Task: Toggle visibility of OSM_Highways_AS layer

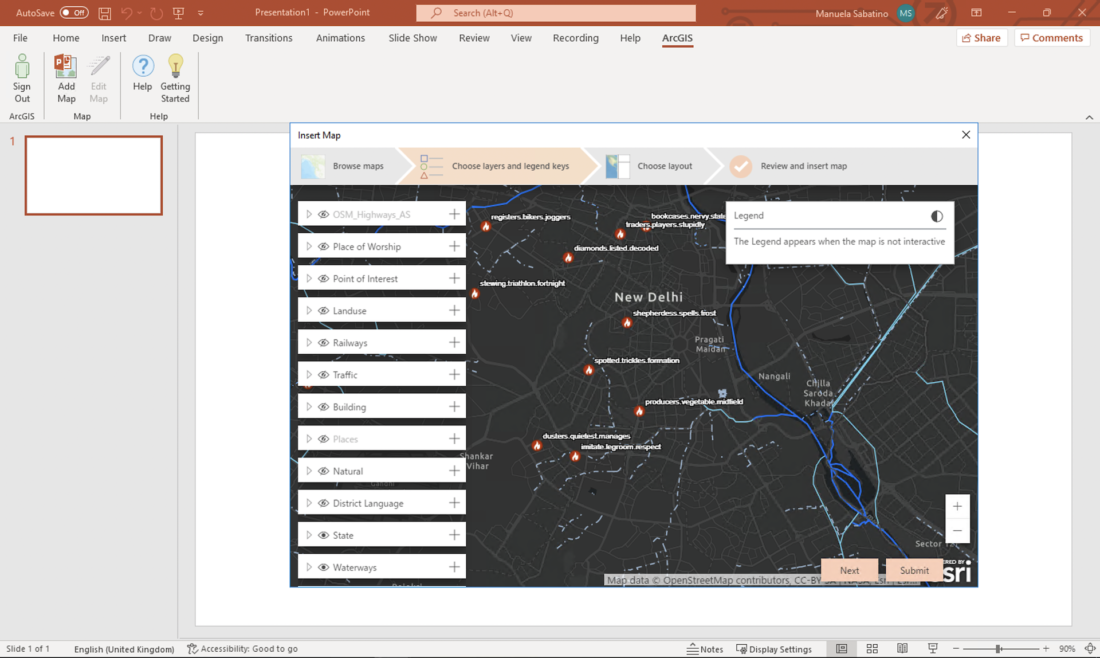Action: (323, 215)
